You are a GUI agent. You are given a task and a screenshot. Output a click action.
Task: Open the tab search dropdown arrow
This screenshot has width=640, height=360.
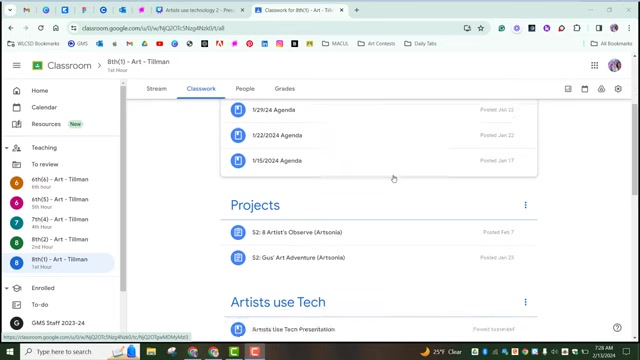(10, 10)
